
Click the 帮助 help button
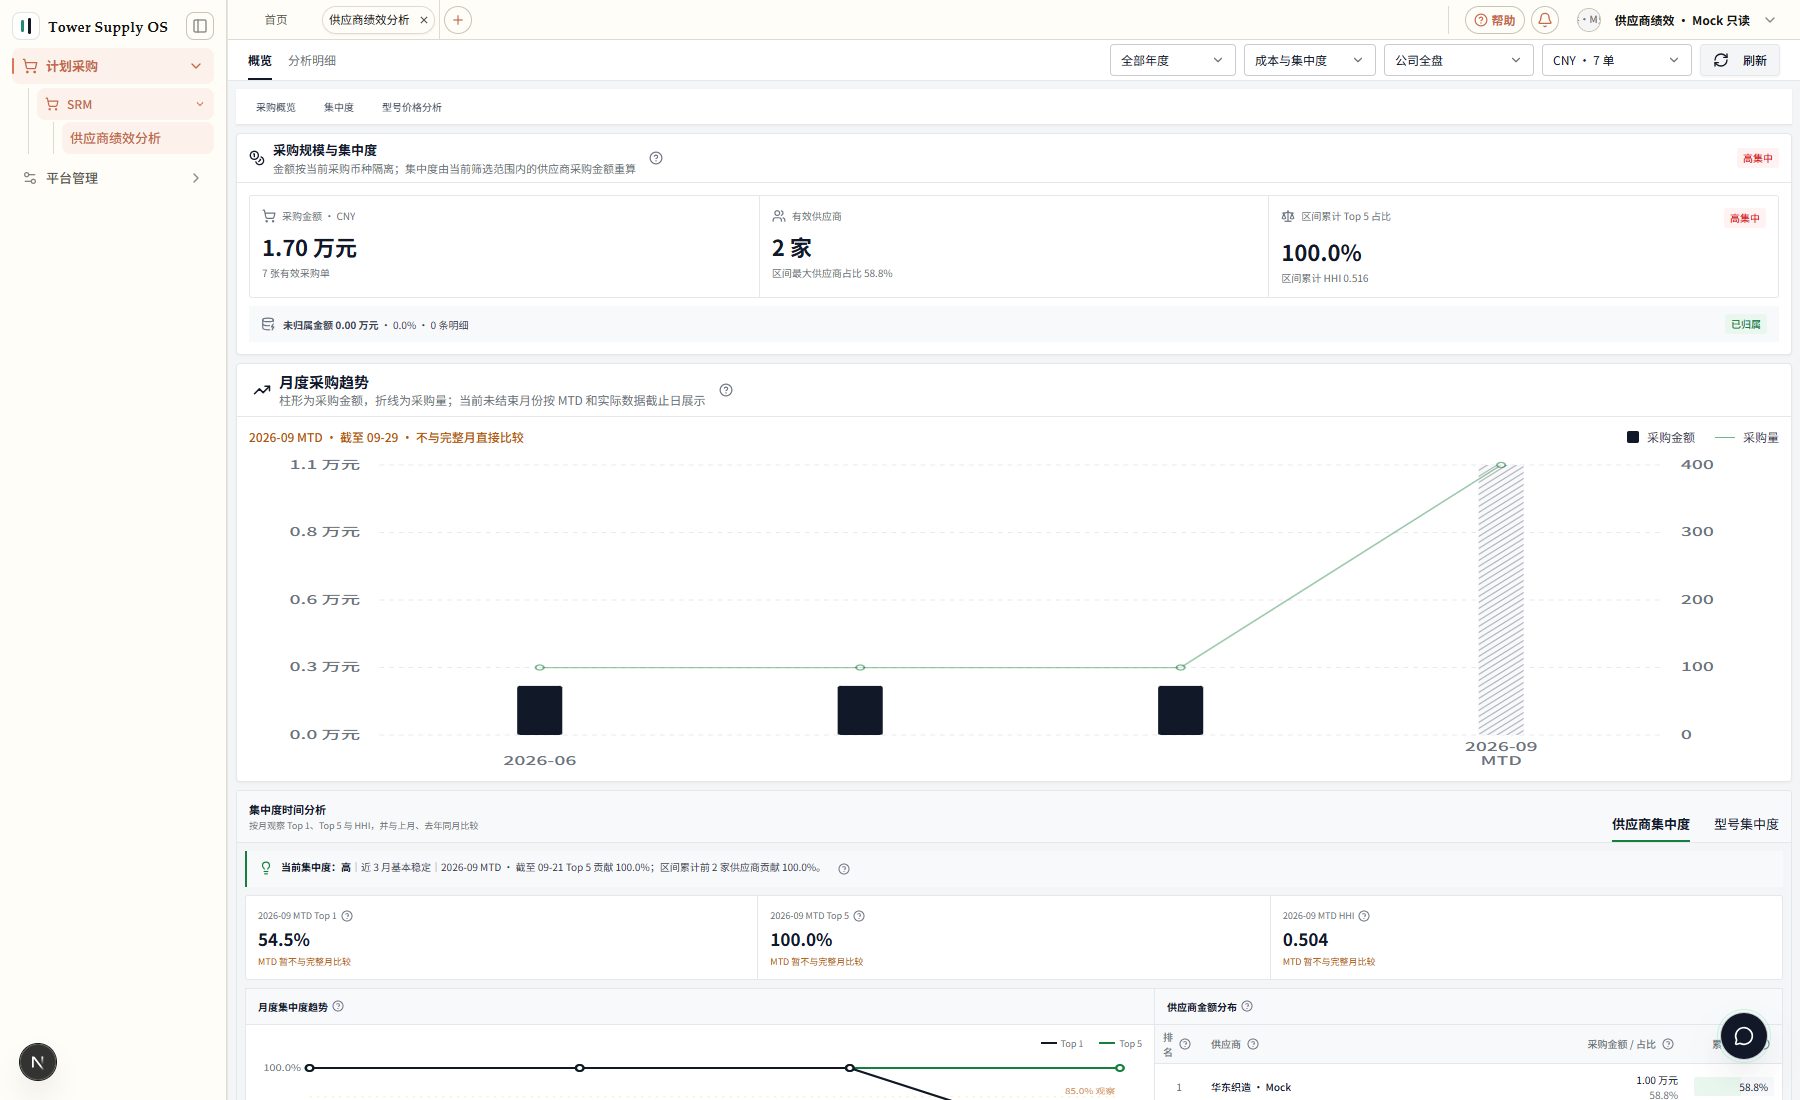(x=1495, y=20)
